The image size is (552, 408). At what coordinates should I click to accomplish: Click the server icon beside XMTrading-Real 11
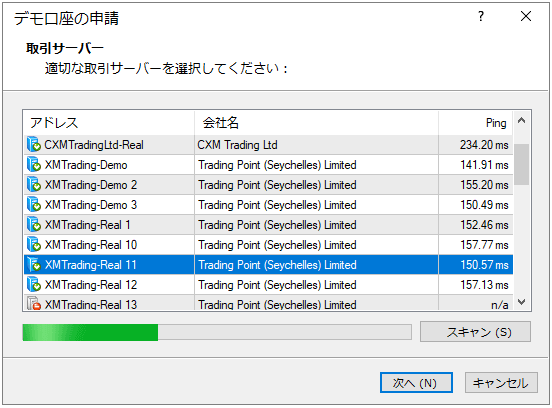34,265
